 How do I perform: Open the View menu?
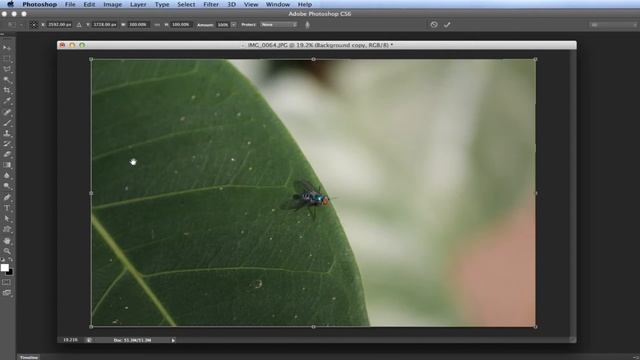point(251,4)
